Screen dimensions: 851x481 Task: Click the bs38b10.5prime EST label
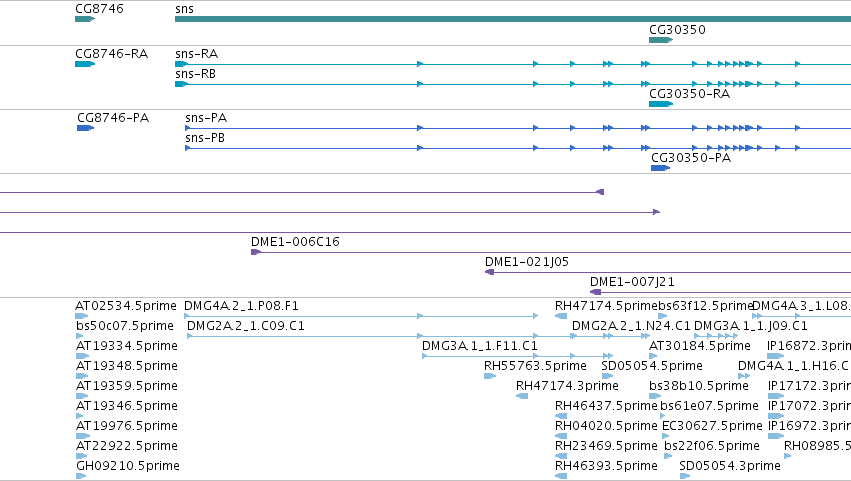699,386
